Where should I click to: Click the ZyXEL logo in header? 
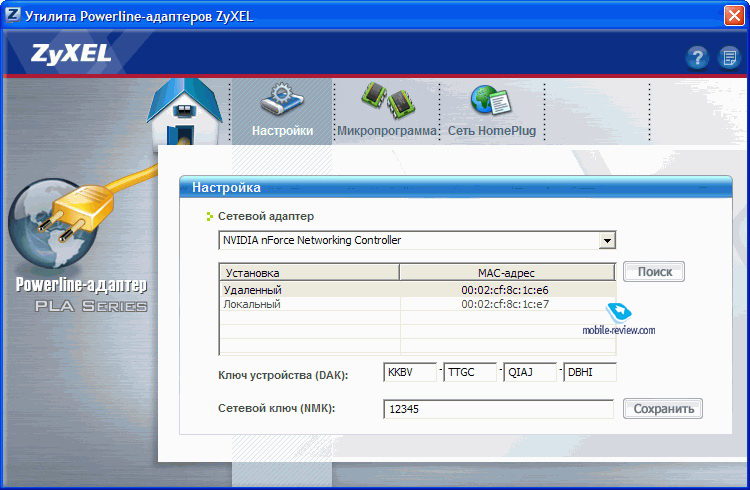[71, 54]
